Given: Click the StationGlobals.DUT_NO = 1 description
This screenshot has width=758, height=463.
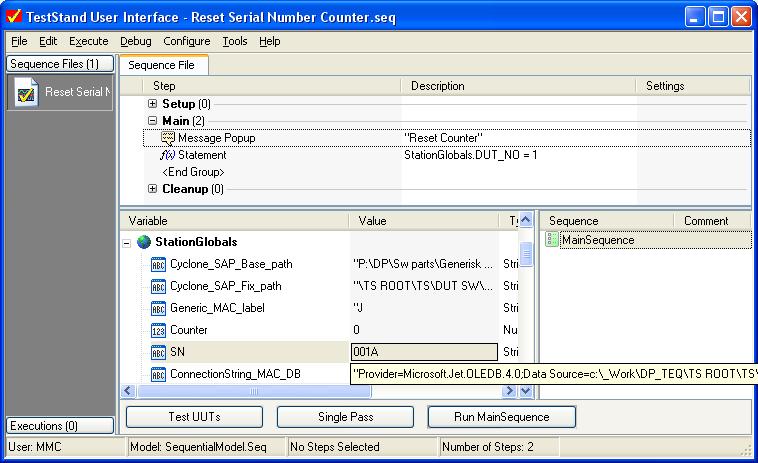Looking at the screenshot, I should 470,155.
